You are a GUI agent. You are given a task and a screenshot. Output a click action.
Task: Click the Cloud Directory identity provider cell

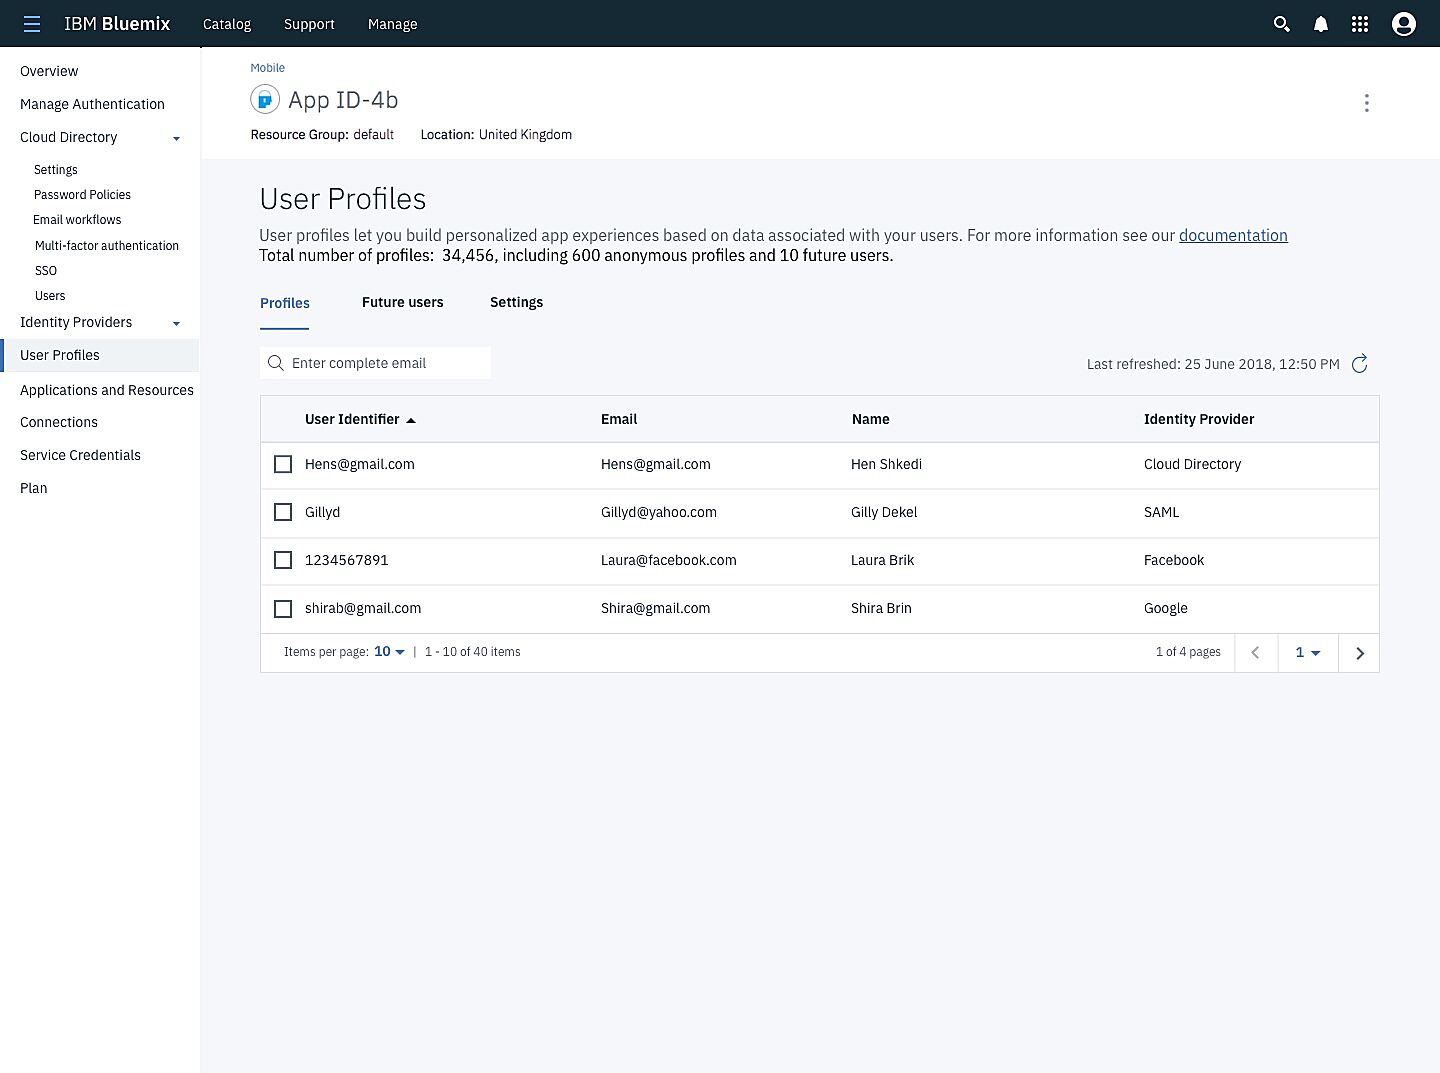[1193, 464]
